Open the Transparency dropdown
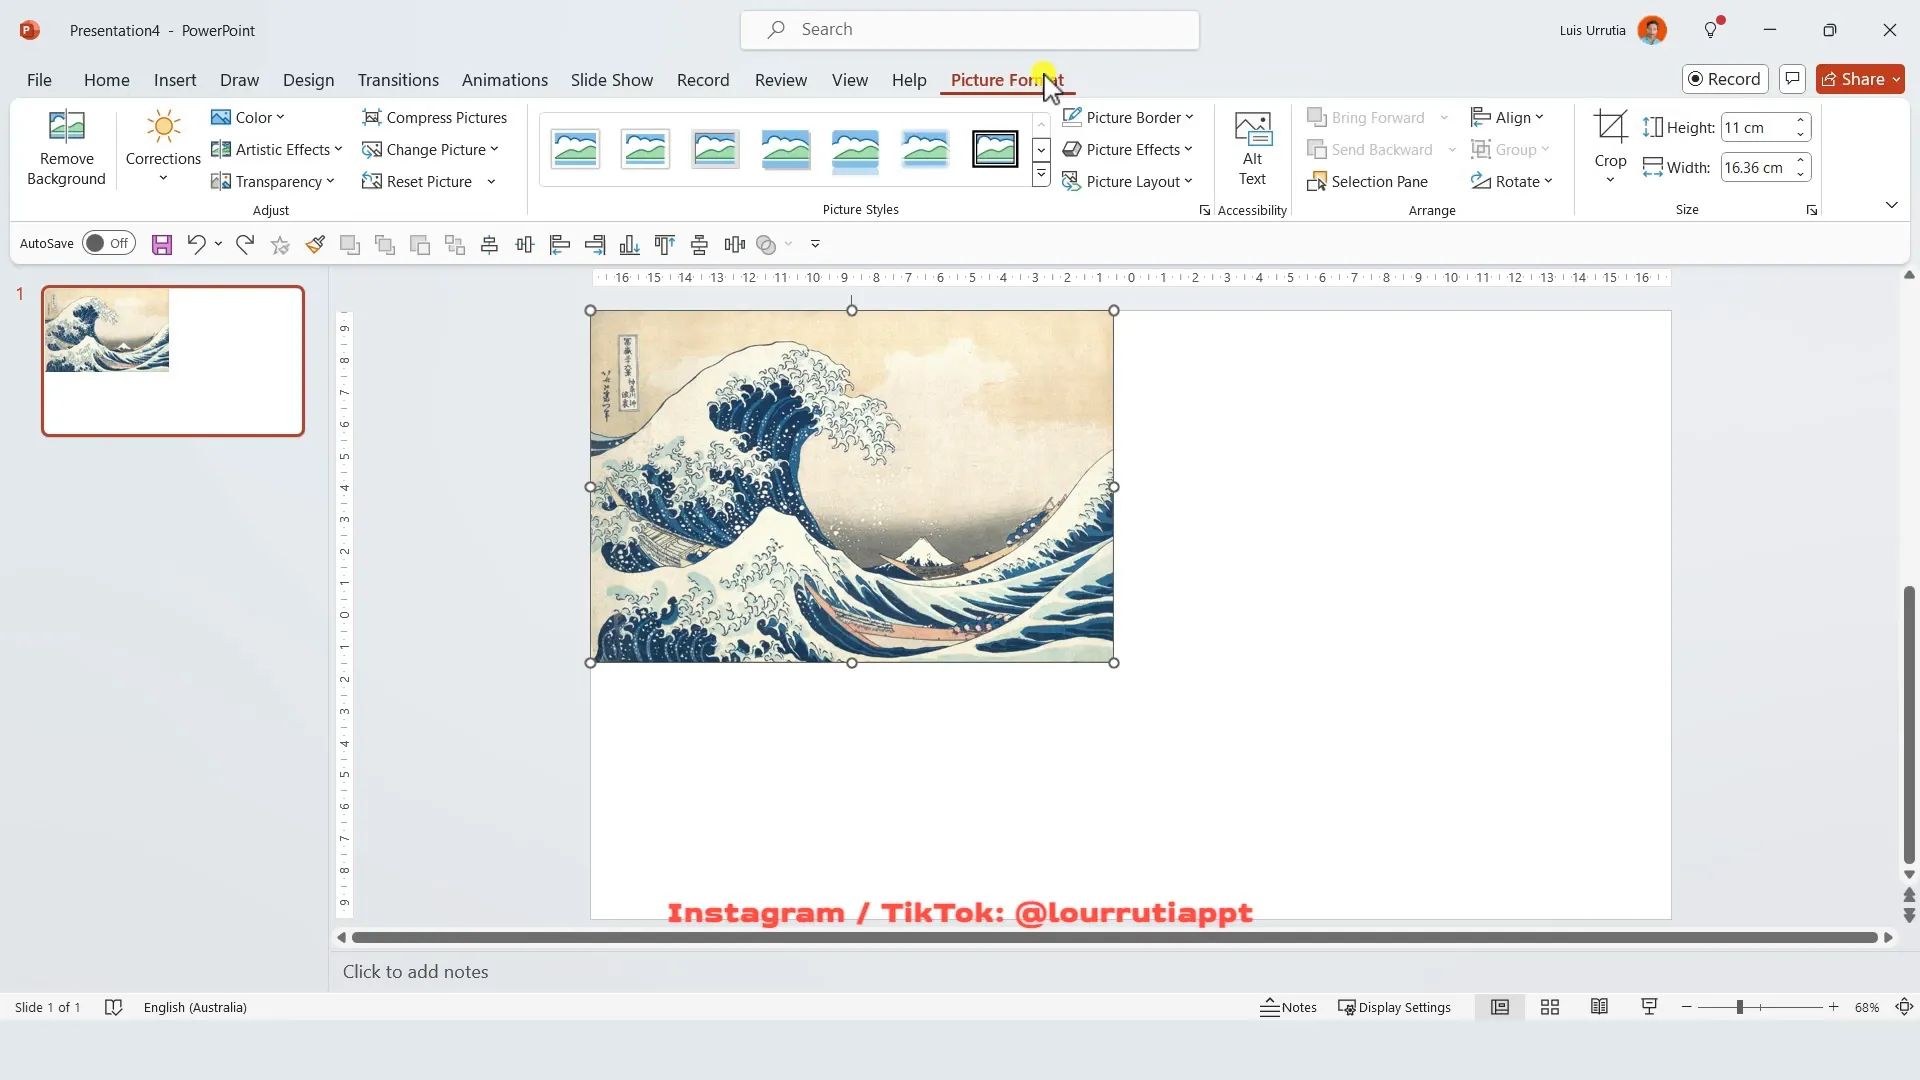1920x1080 pixels. pos(272,182)
